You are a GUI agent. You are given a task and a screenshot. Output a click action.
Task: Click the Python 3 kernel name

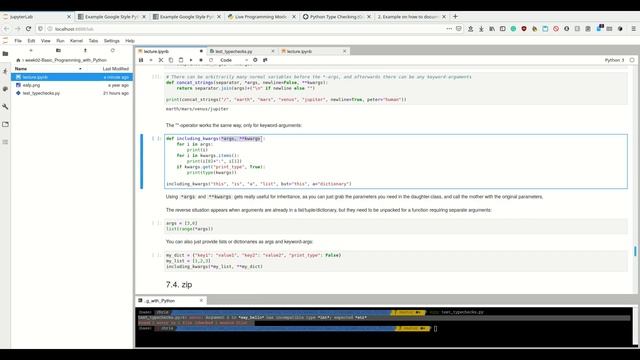614,60
